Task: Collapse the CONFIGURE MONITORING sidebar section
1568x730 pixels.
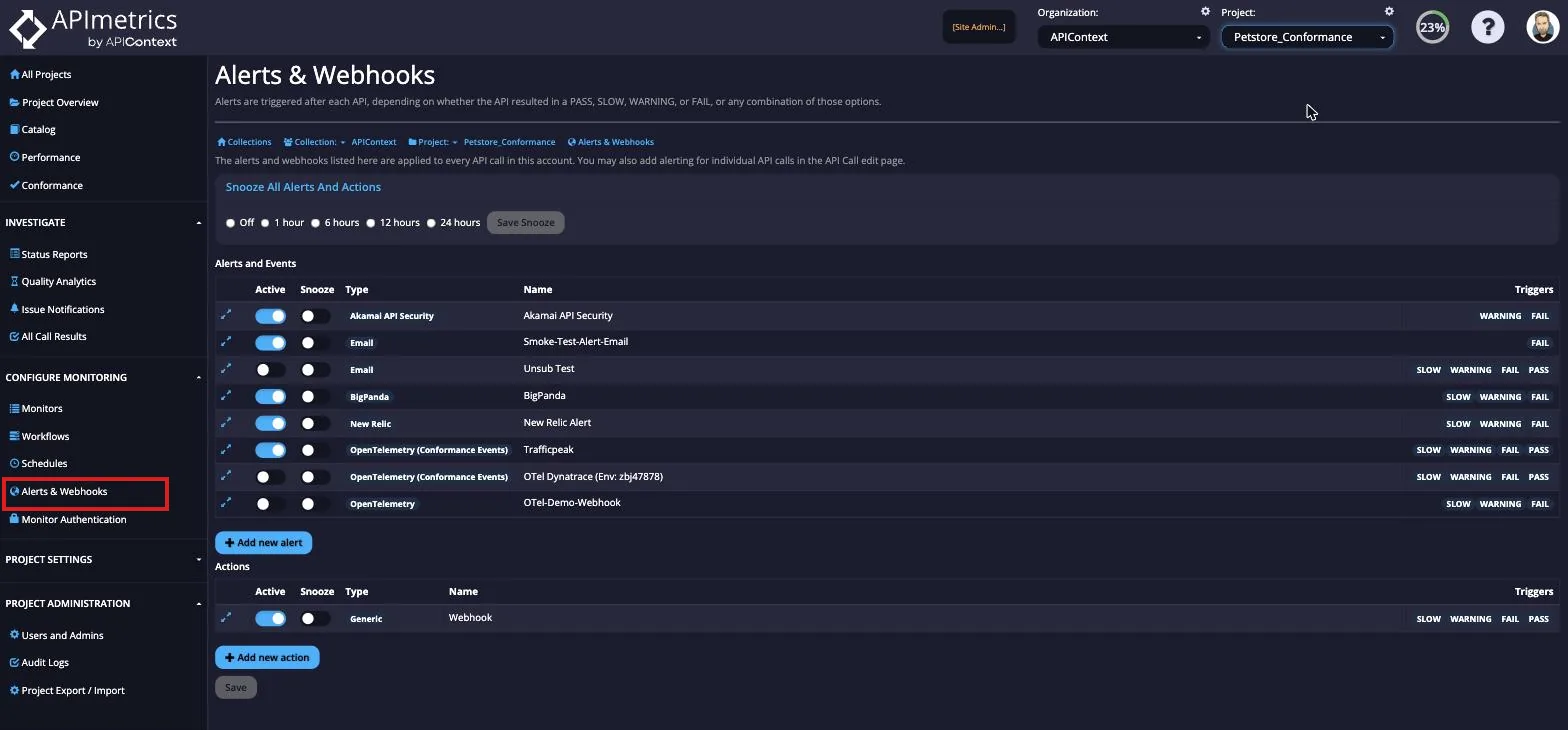Action: click(102, 377)
